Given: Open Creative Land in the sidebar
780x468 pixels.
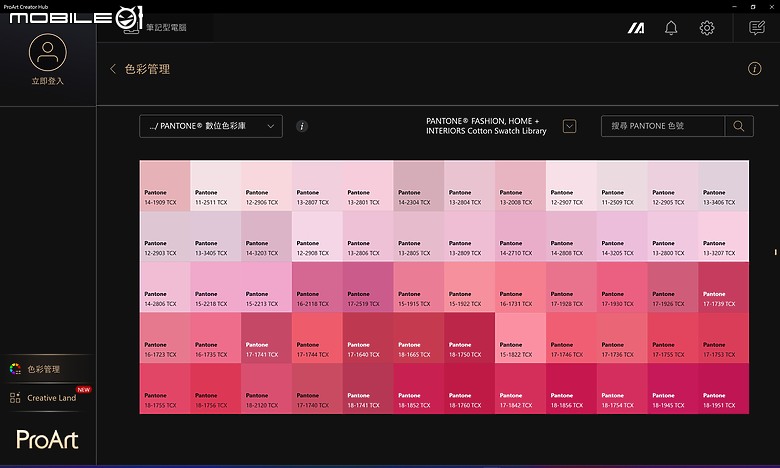Looking at the screenshot, I should pyautogui.click(x=47, y=398).
